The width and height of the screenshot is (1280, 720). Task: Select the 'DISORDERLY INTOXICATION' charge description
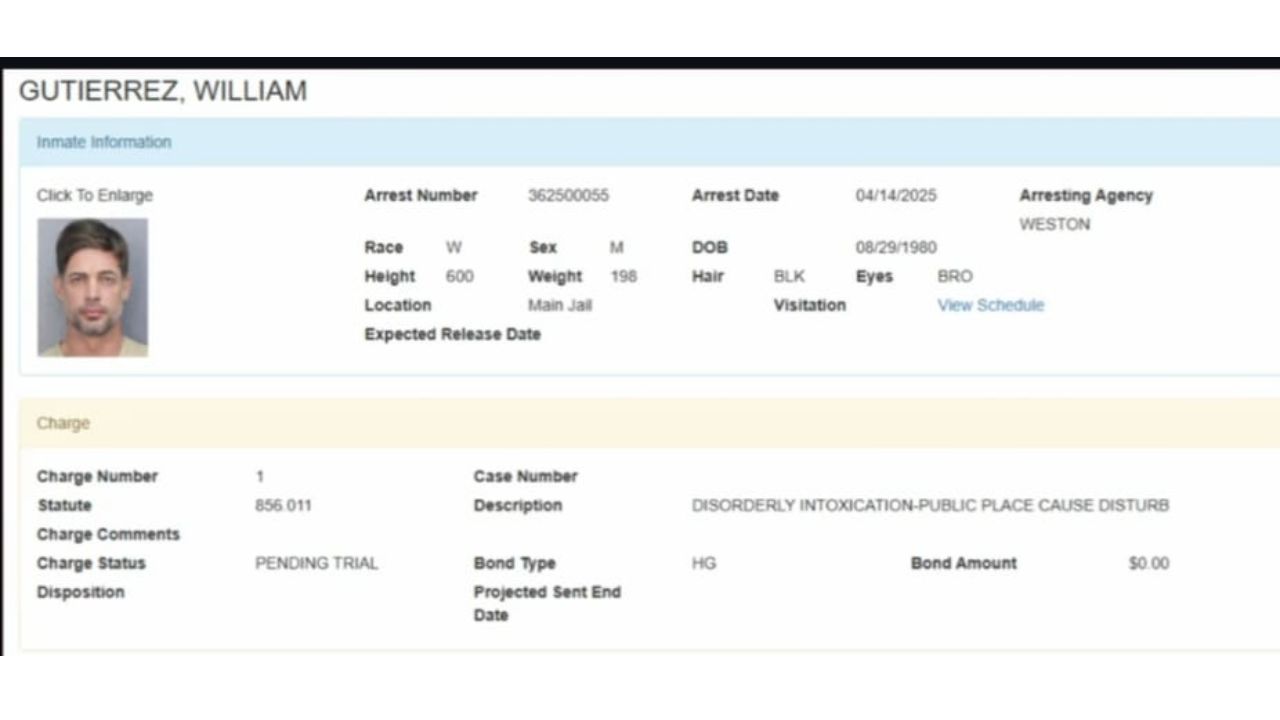930,505
